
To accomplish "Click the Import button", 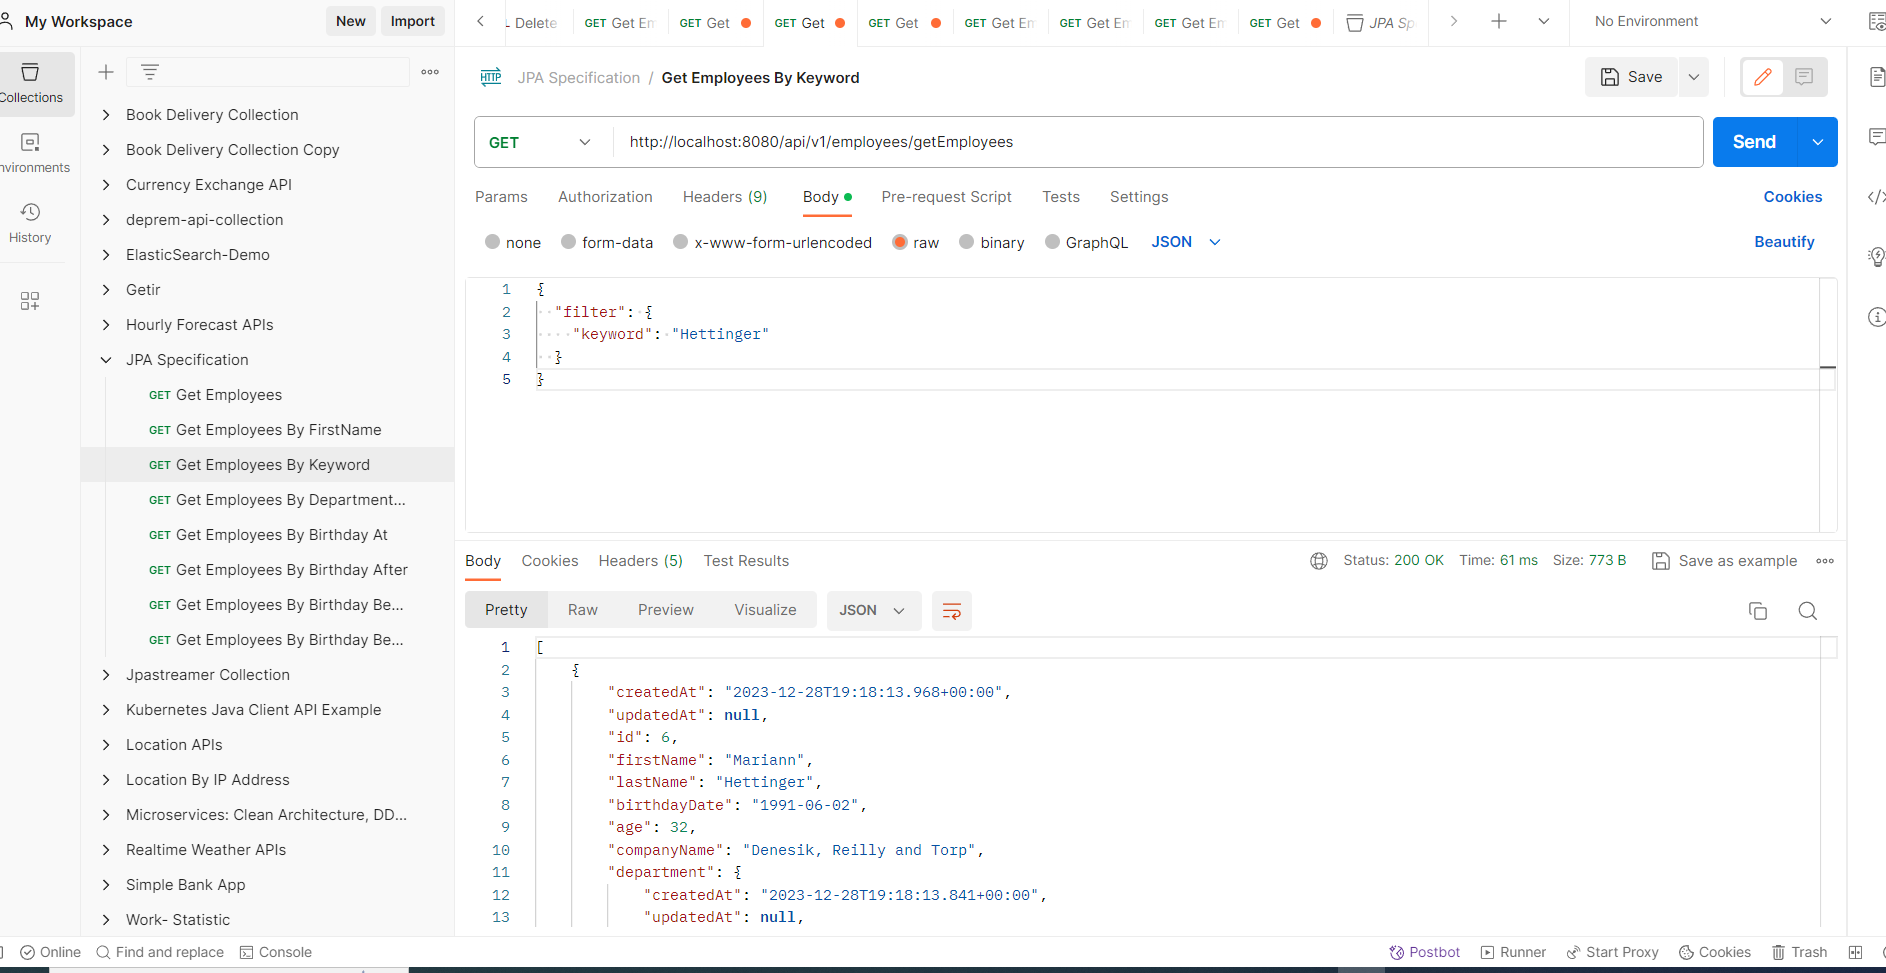I will [412, 21].
